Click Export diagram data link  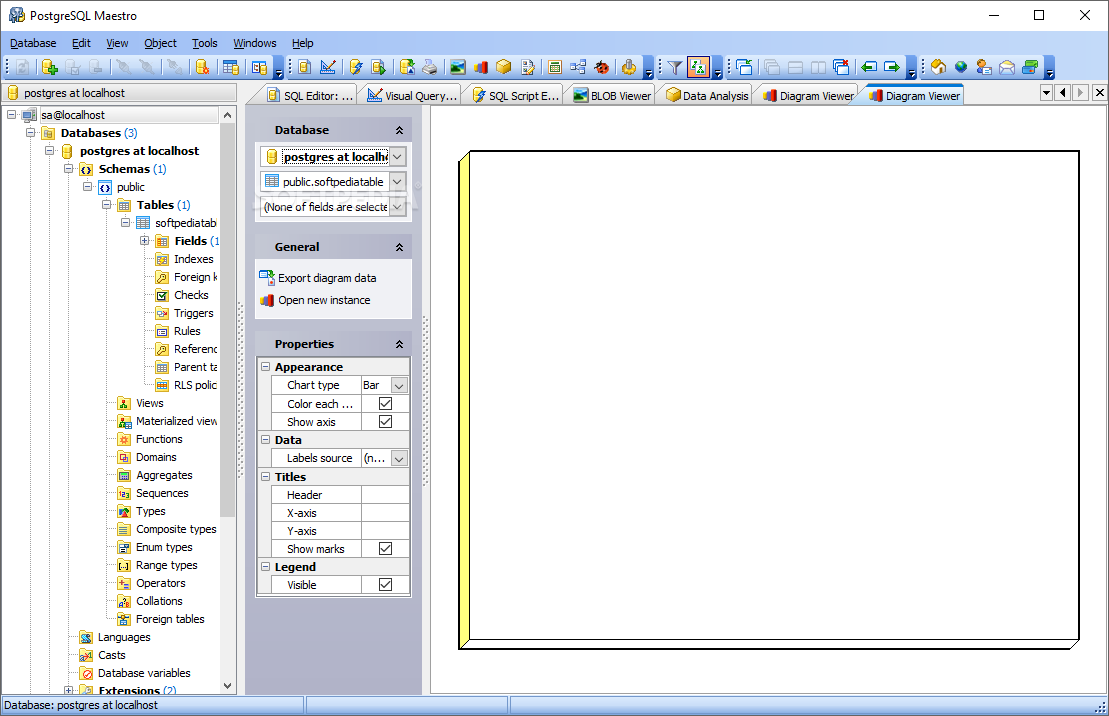pos(327,278)
